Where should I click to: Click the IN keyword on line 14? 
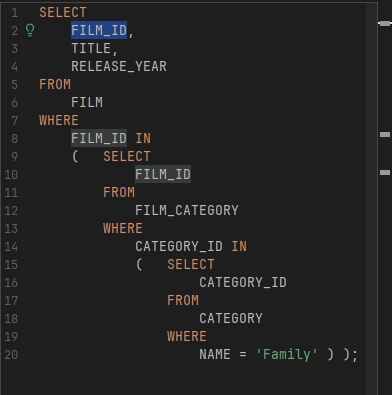pyautogui.click(x=239, y=246)
